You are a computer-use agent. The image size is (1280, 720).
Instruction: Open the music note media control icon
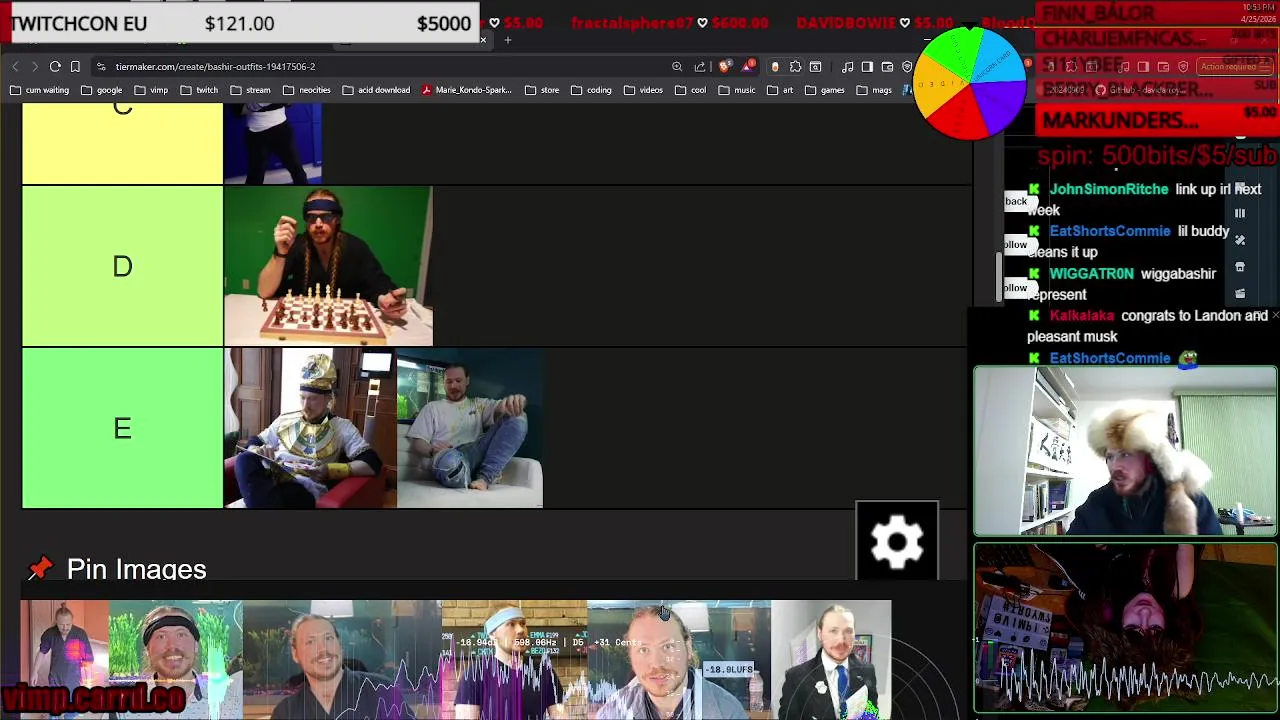click(847, 67)
